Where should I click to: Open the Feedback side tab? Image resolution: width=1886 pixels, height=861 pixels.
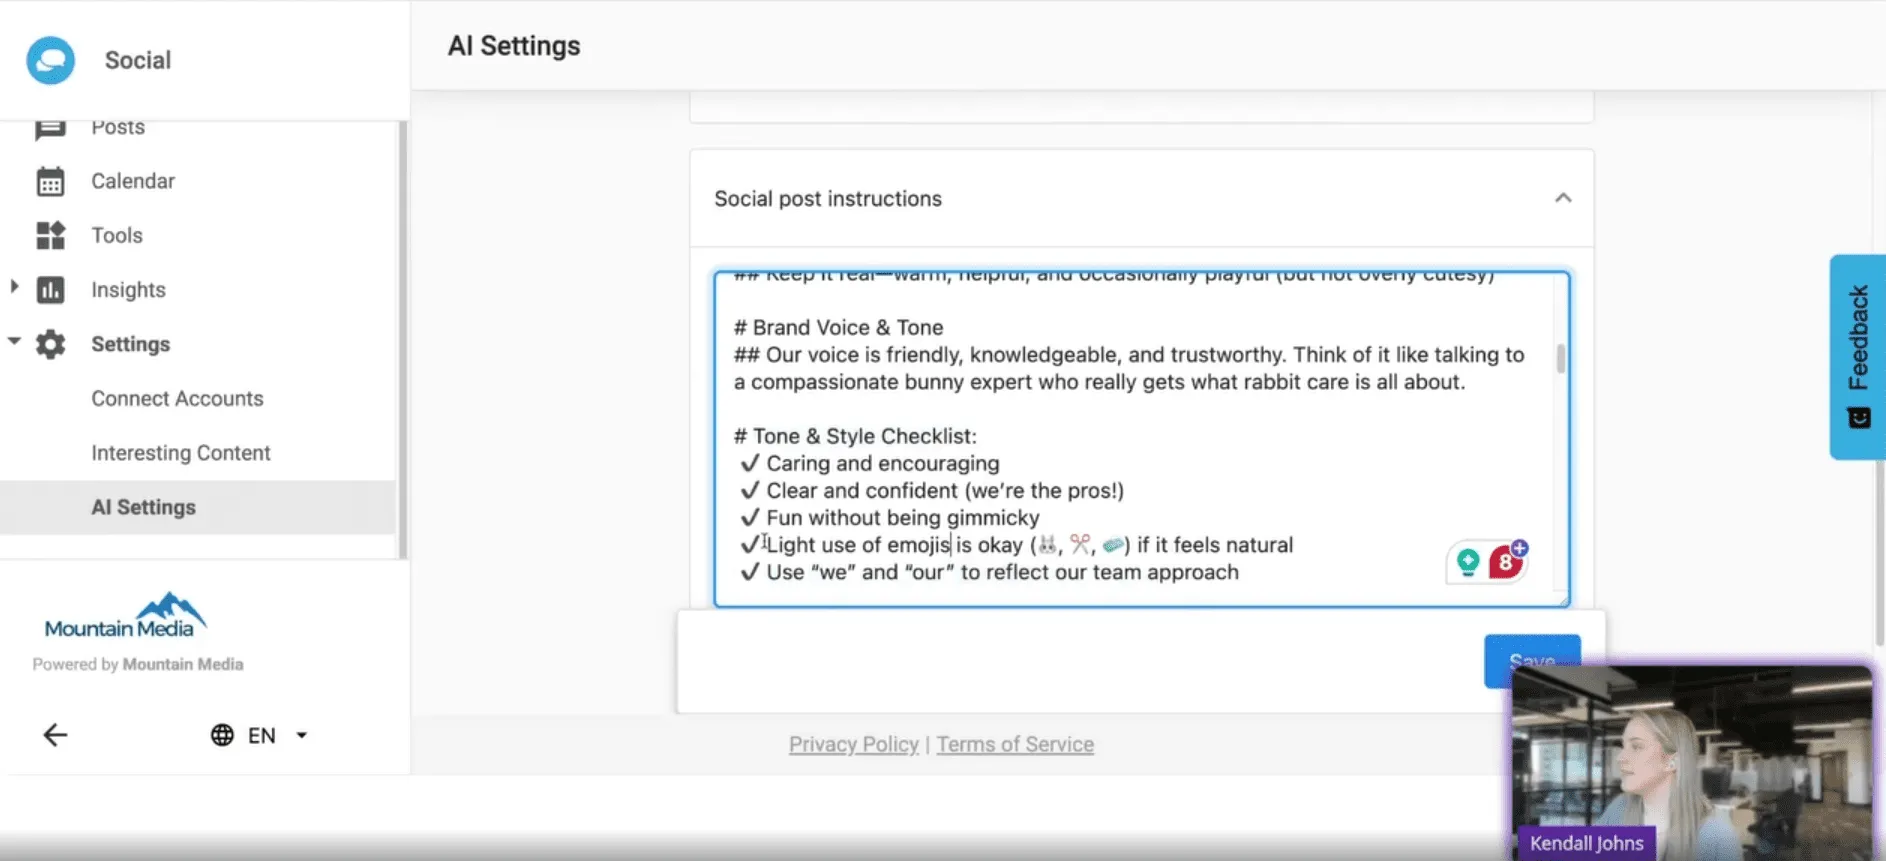point(1858,356)
